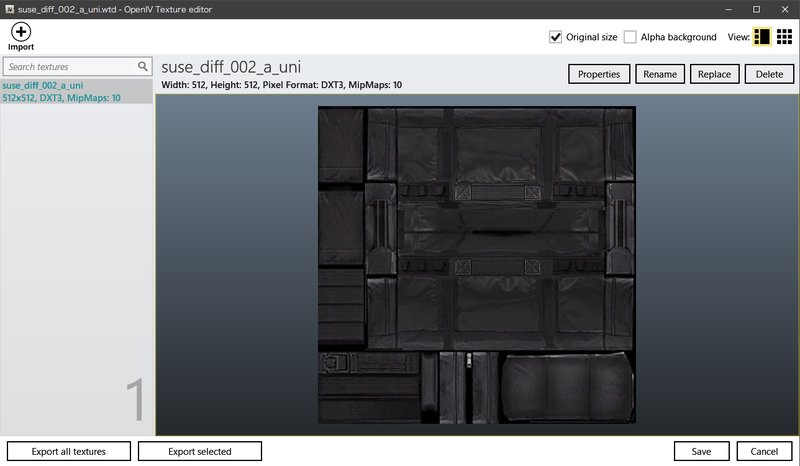Viewport: 800px width, 466px height.
Task: Click Export all textures
Action: (69, 451)
